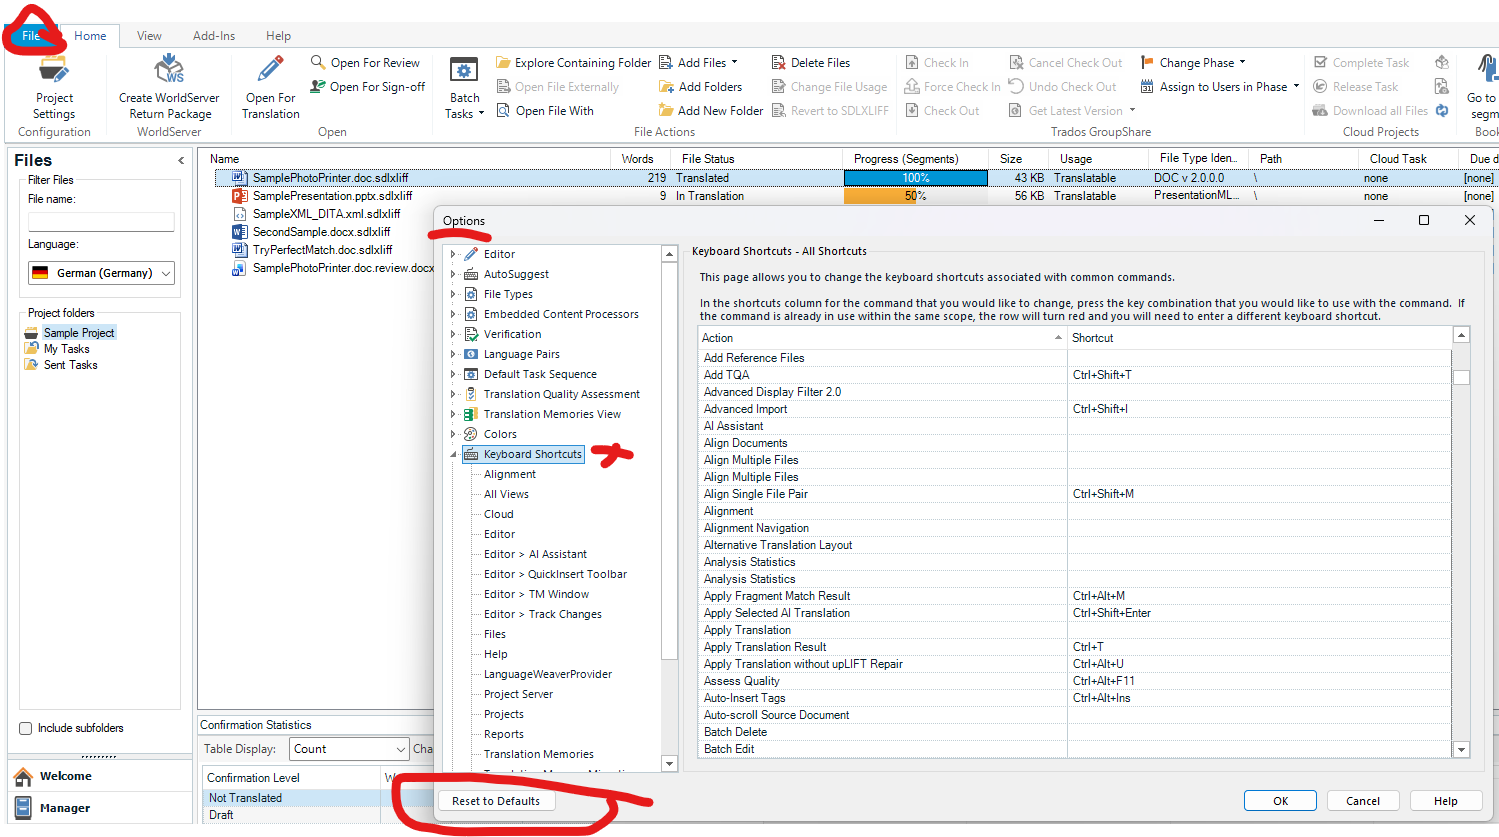
Task: Click the shortcut cell for Add TQA
Action: (x=1259, y=375)
